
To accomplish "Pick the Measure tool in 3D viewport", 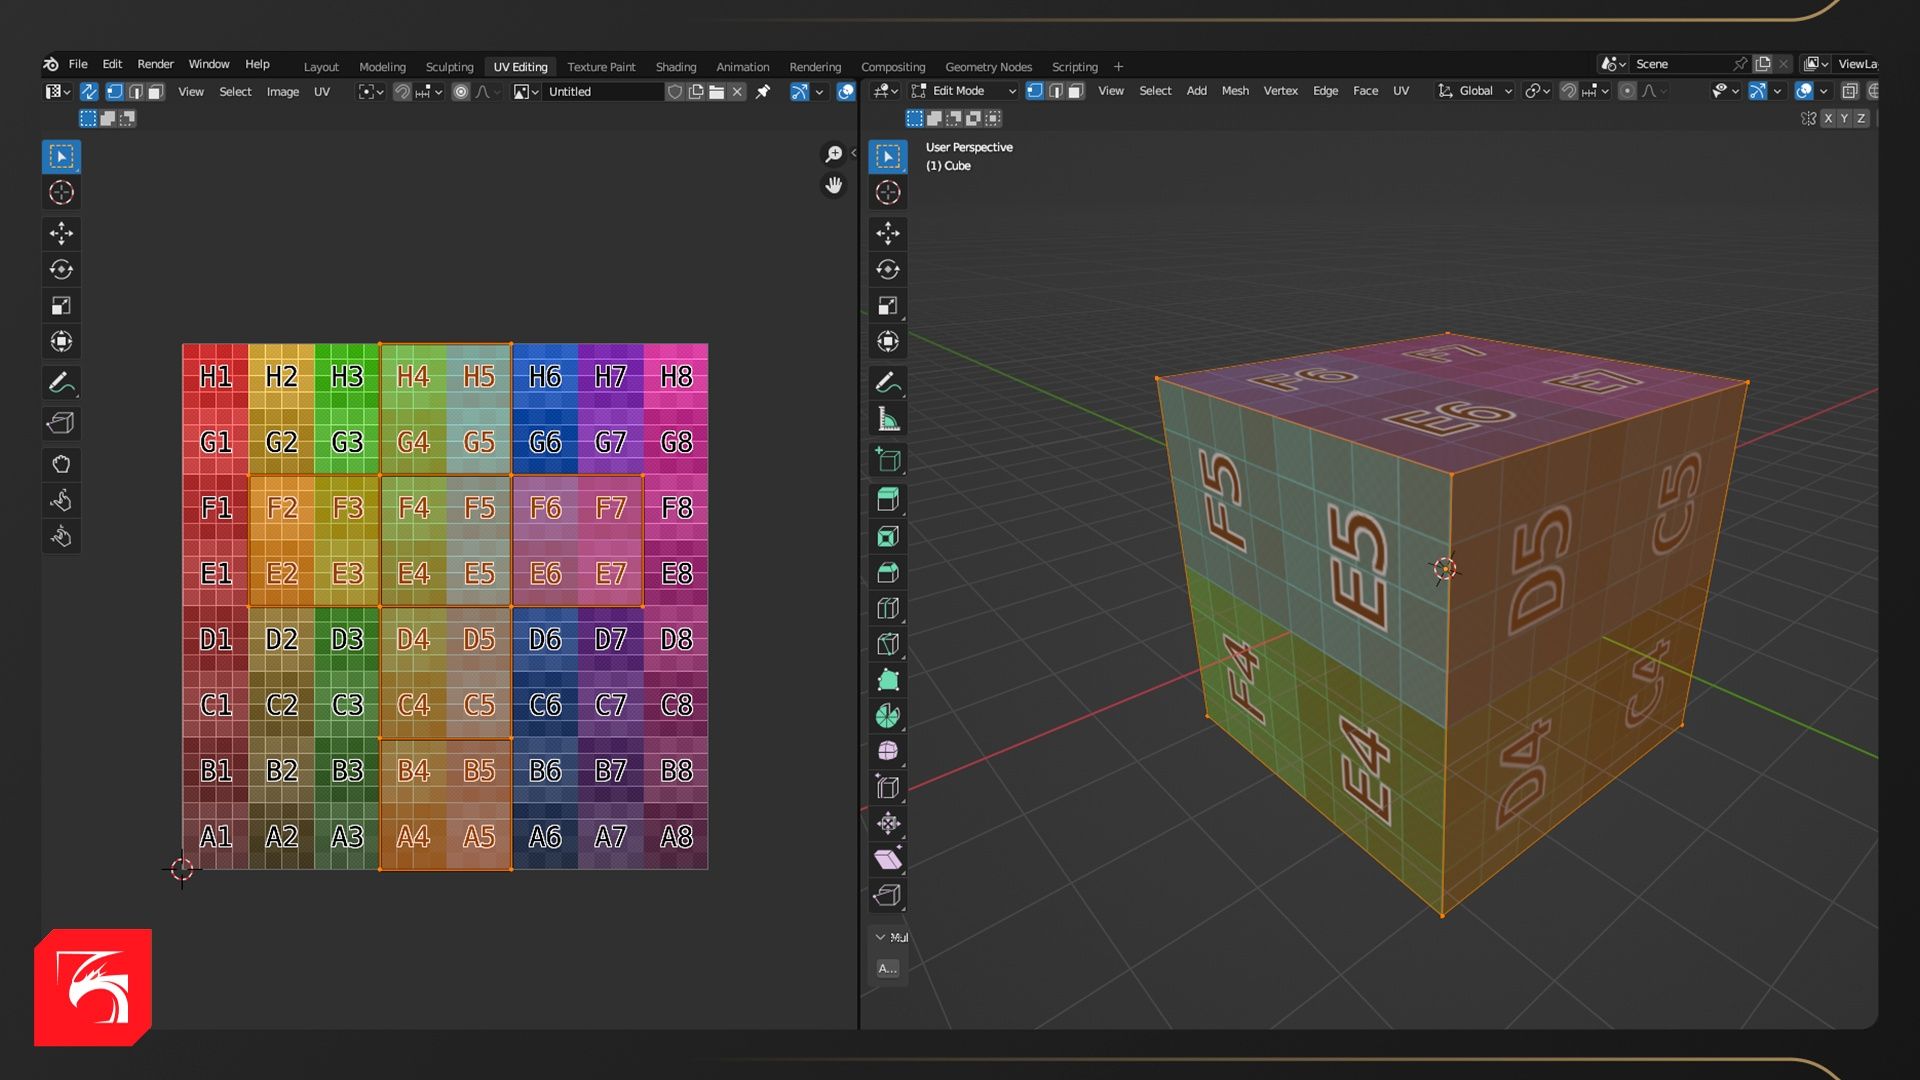I will point(888,419).
